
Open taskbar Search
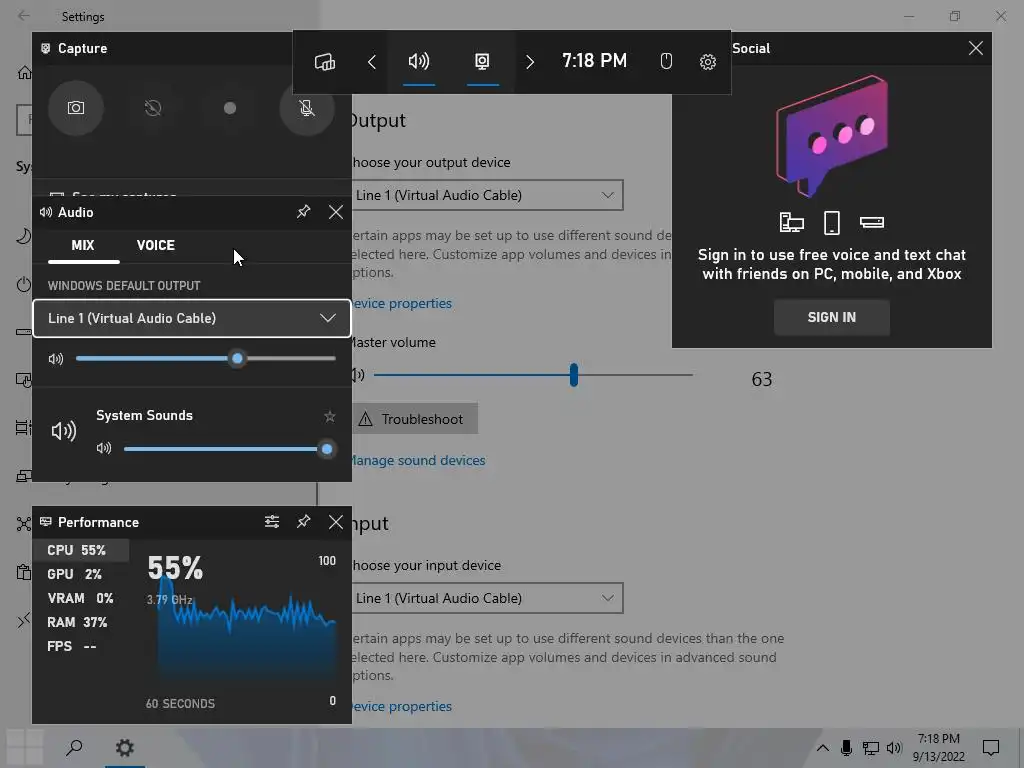click(74, 748)
